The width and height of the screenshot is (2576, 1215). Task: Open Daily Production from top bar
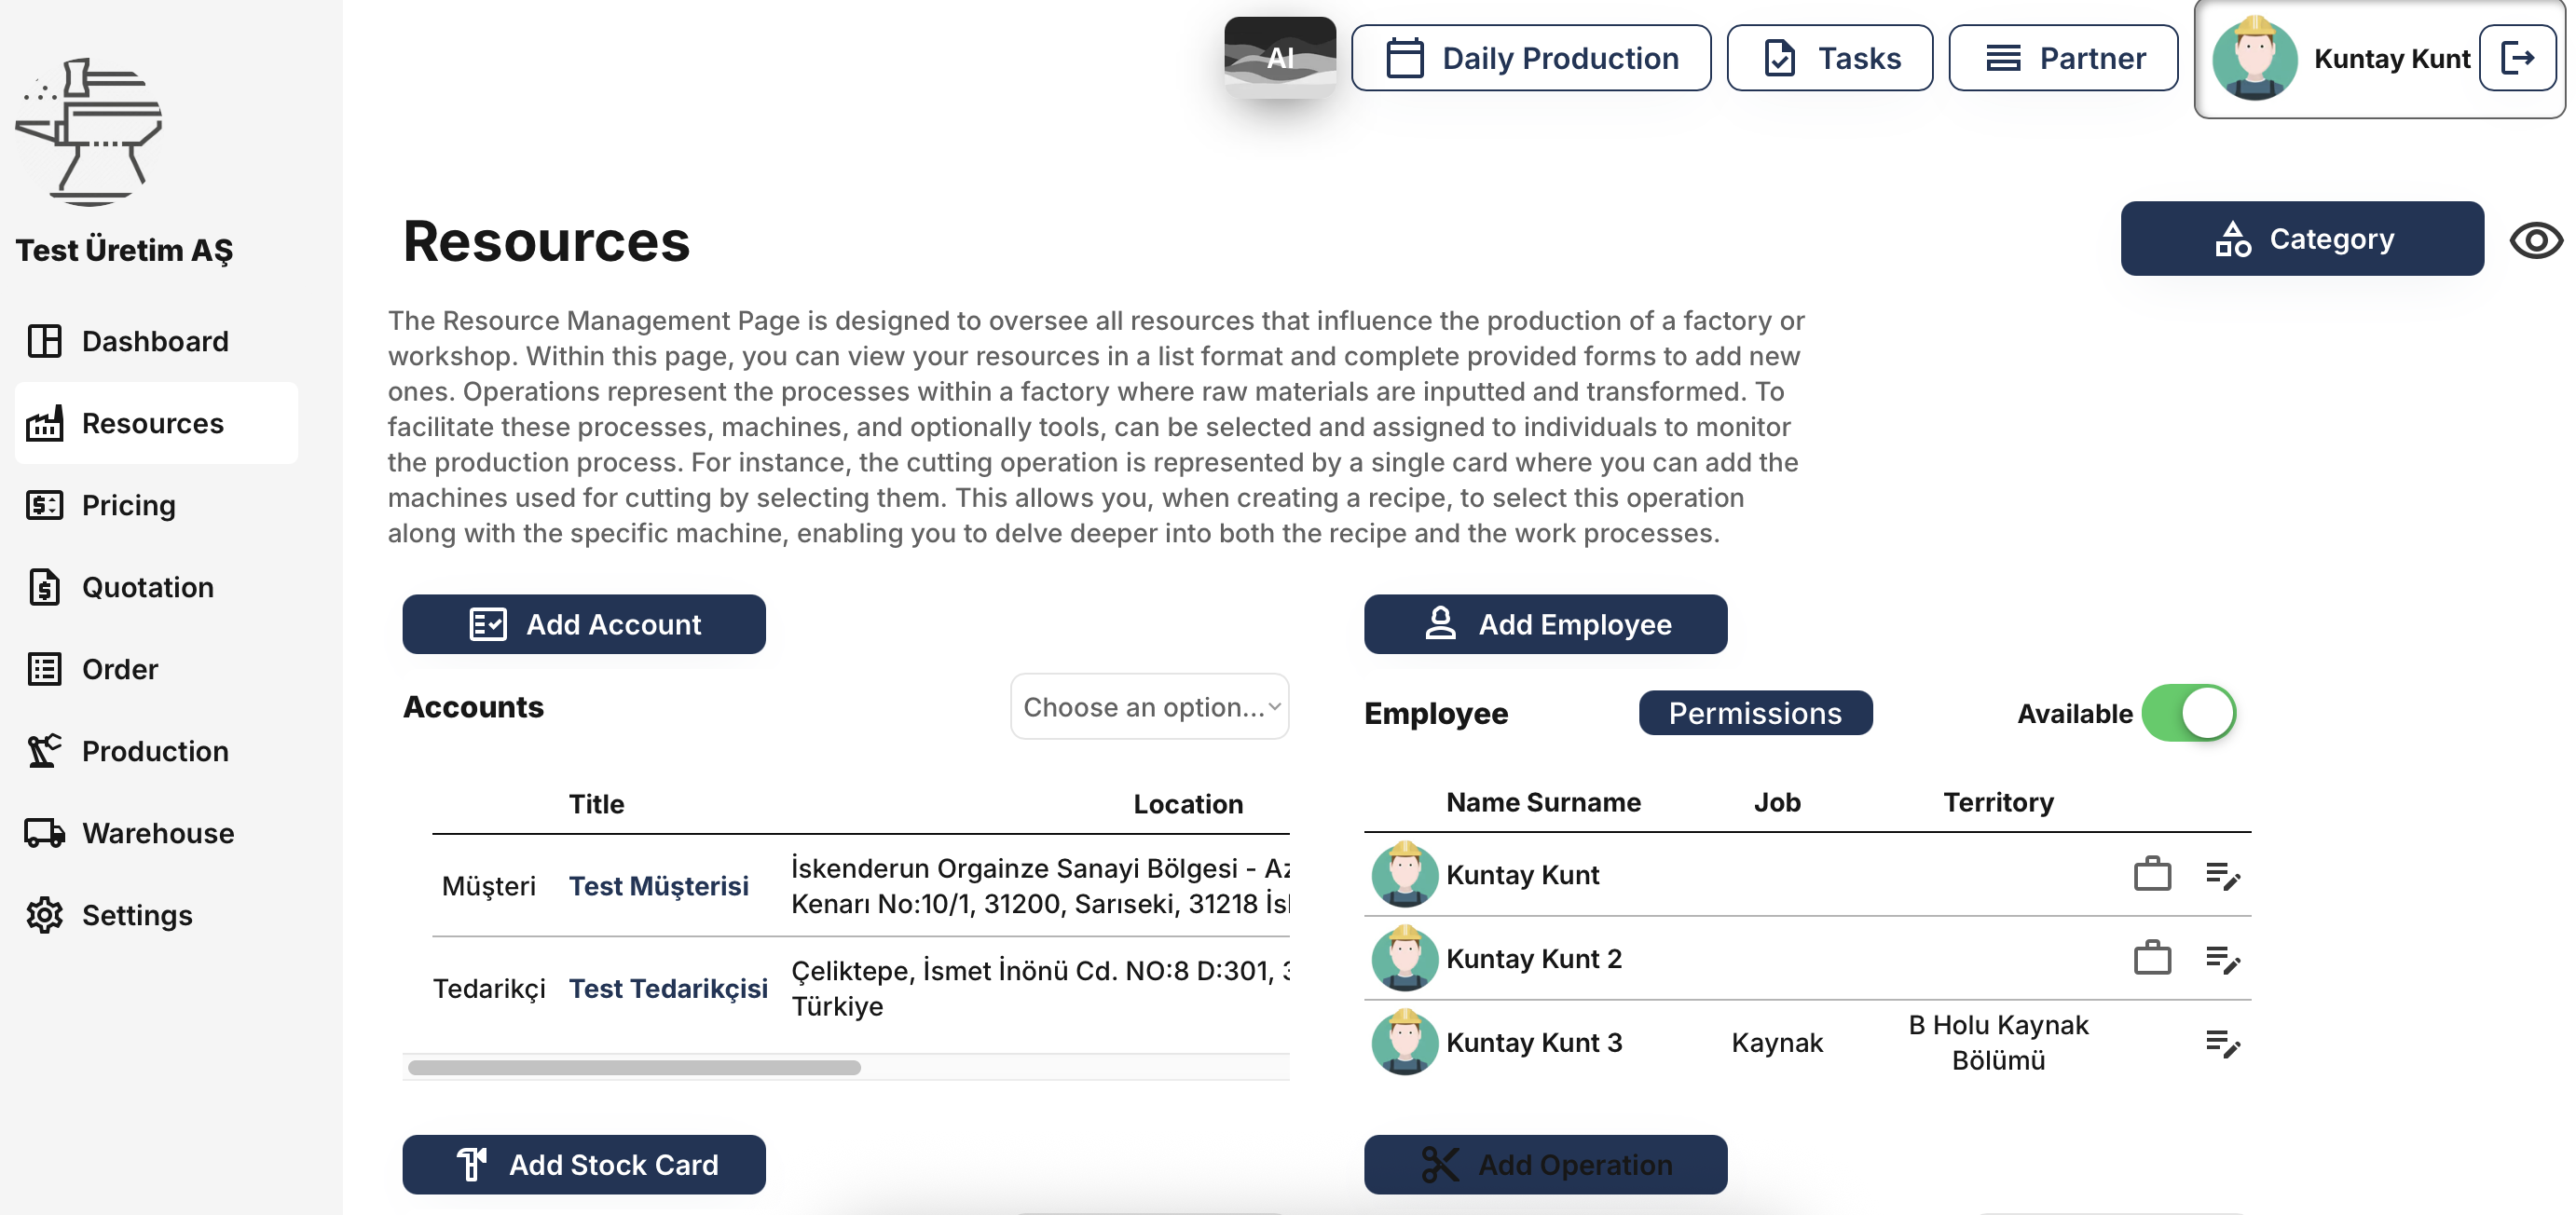pyautogui.click(x=1530, y=59)
